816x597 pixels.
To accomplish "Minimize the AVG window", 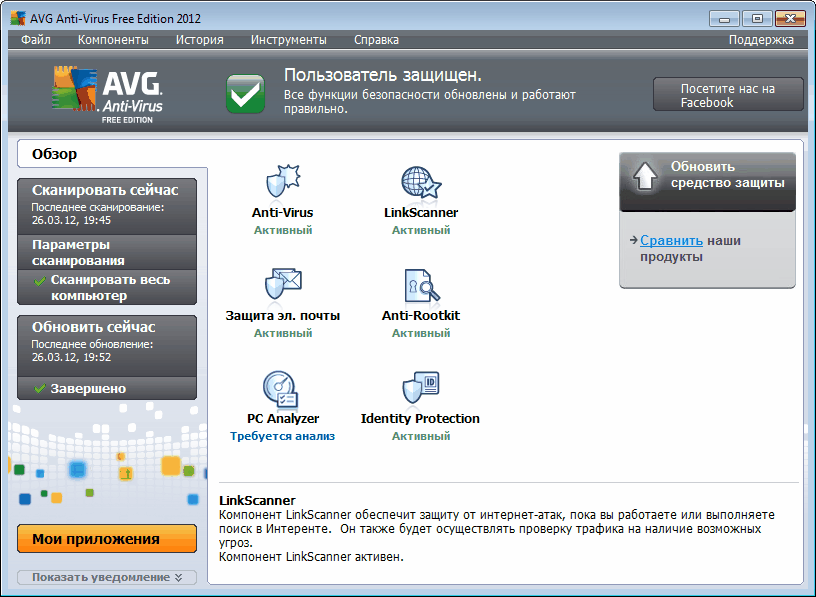I will [724, 19].
